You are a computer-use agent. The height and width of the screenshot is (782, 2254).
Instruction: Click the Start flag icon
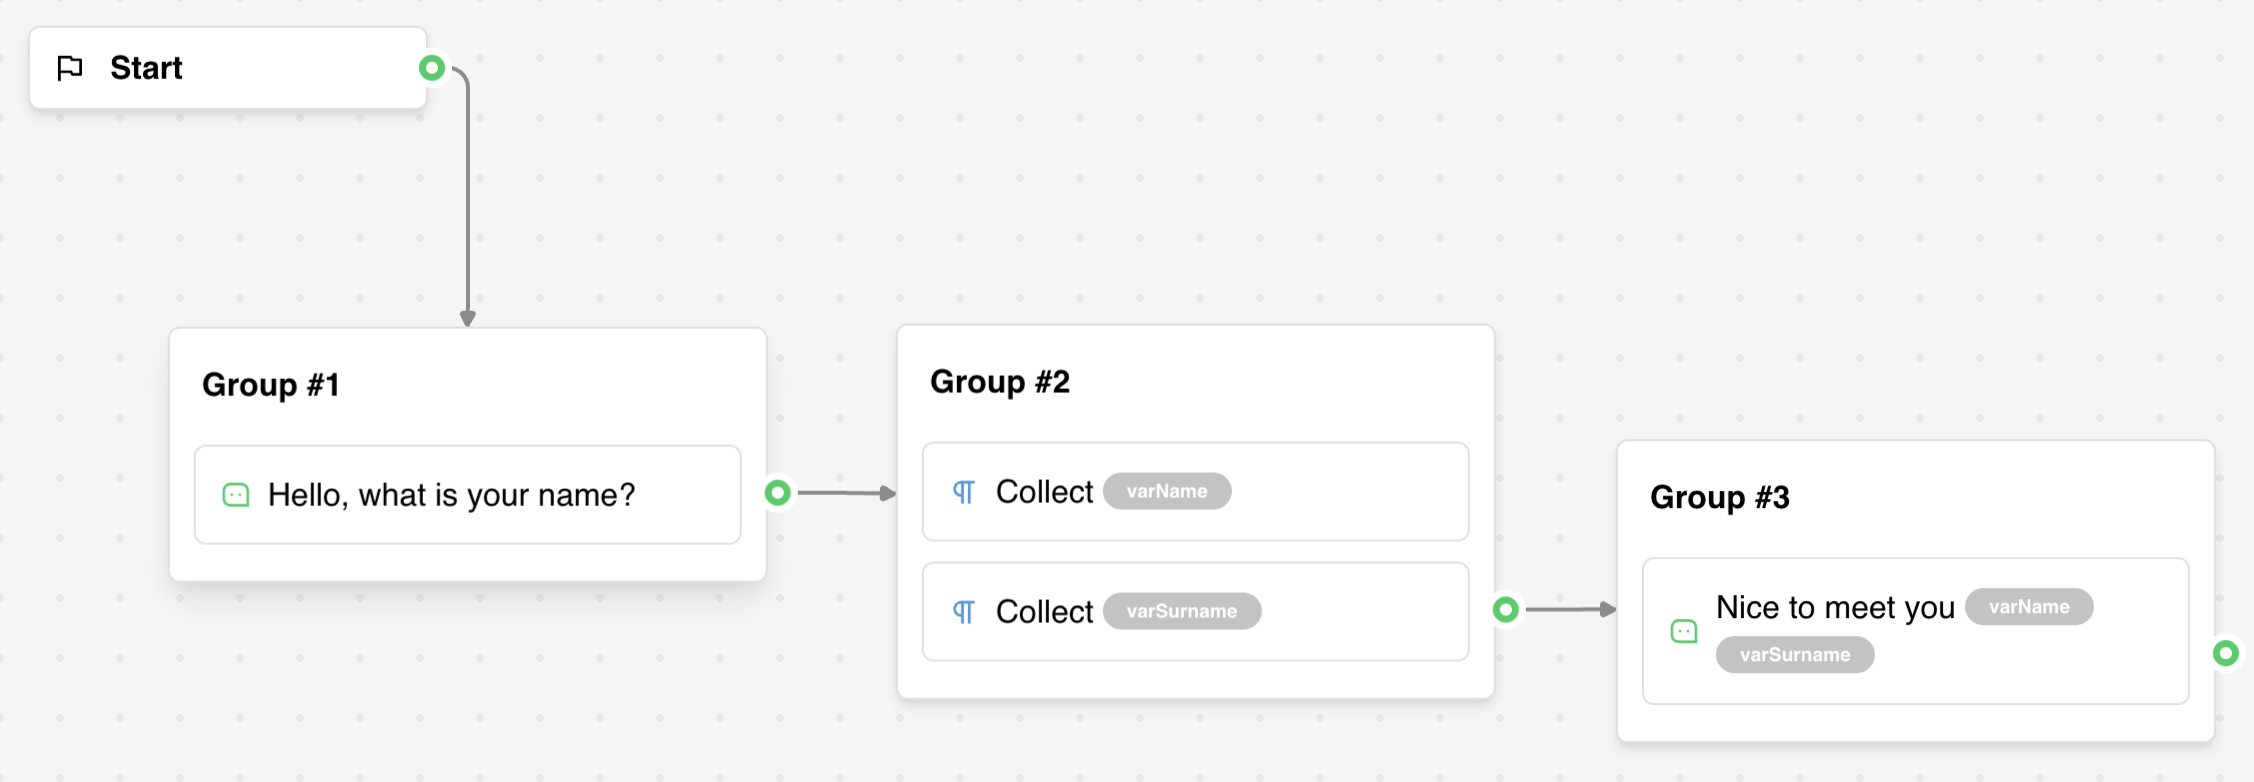click(x=70, y=68)
